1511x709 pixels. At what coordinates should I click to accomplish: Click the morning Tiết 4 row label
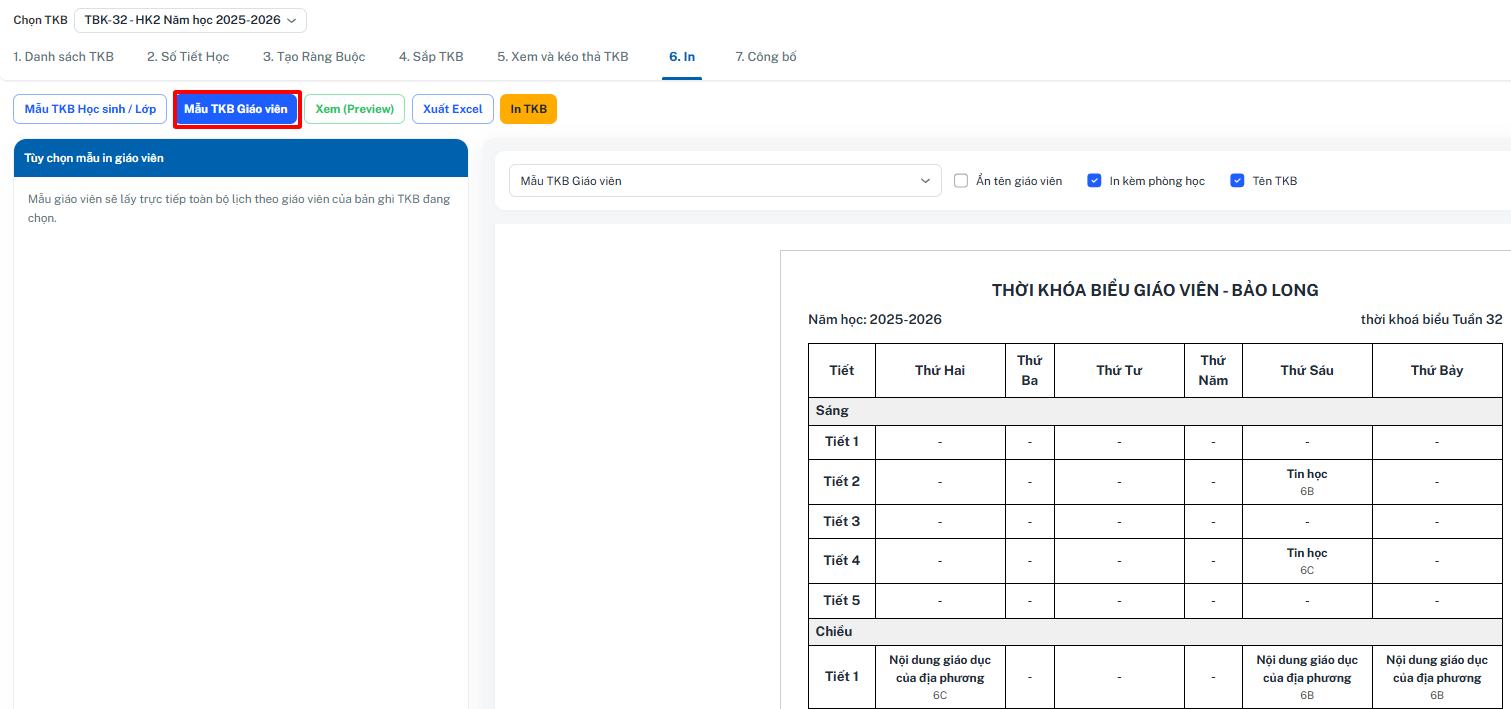[x=842, y=561]
